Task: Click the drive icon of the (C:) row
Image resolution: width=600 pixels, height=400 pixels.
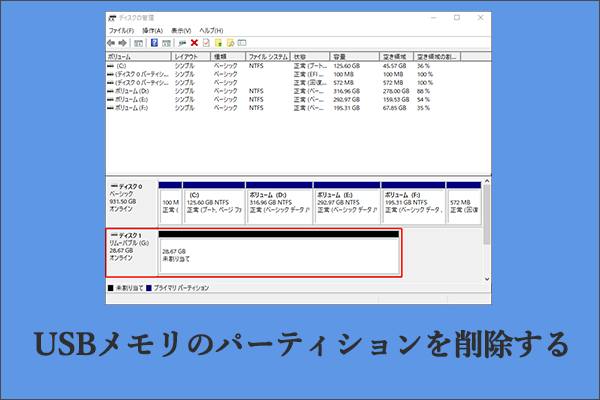Action: 110,66
